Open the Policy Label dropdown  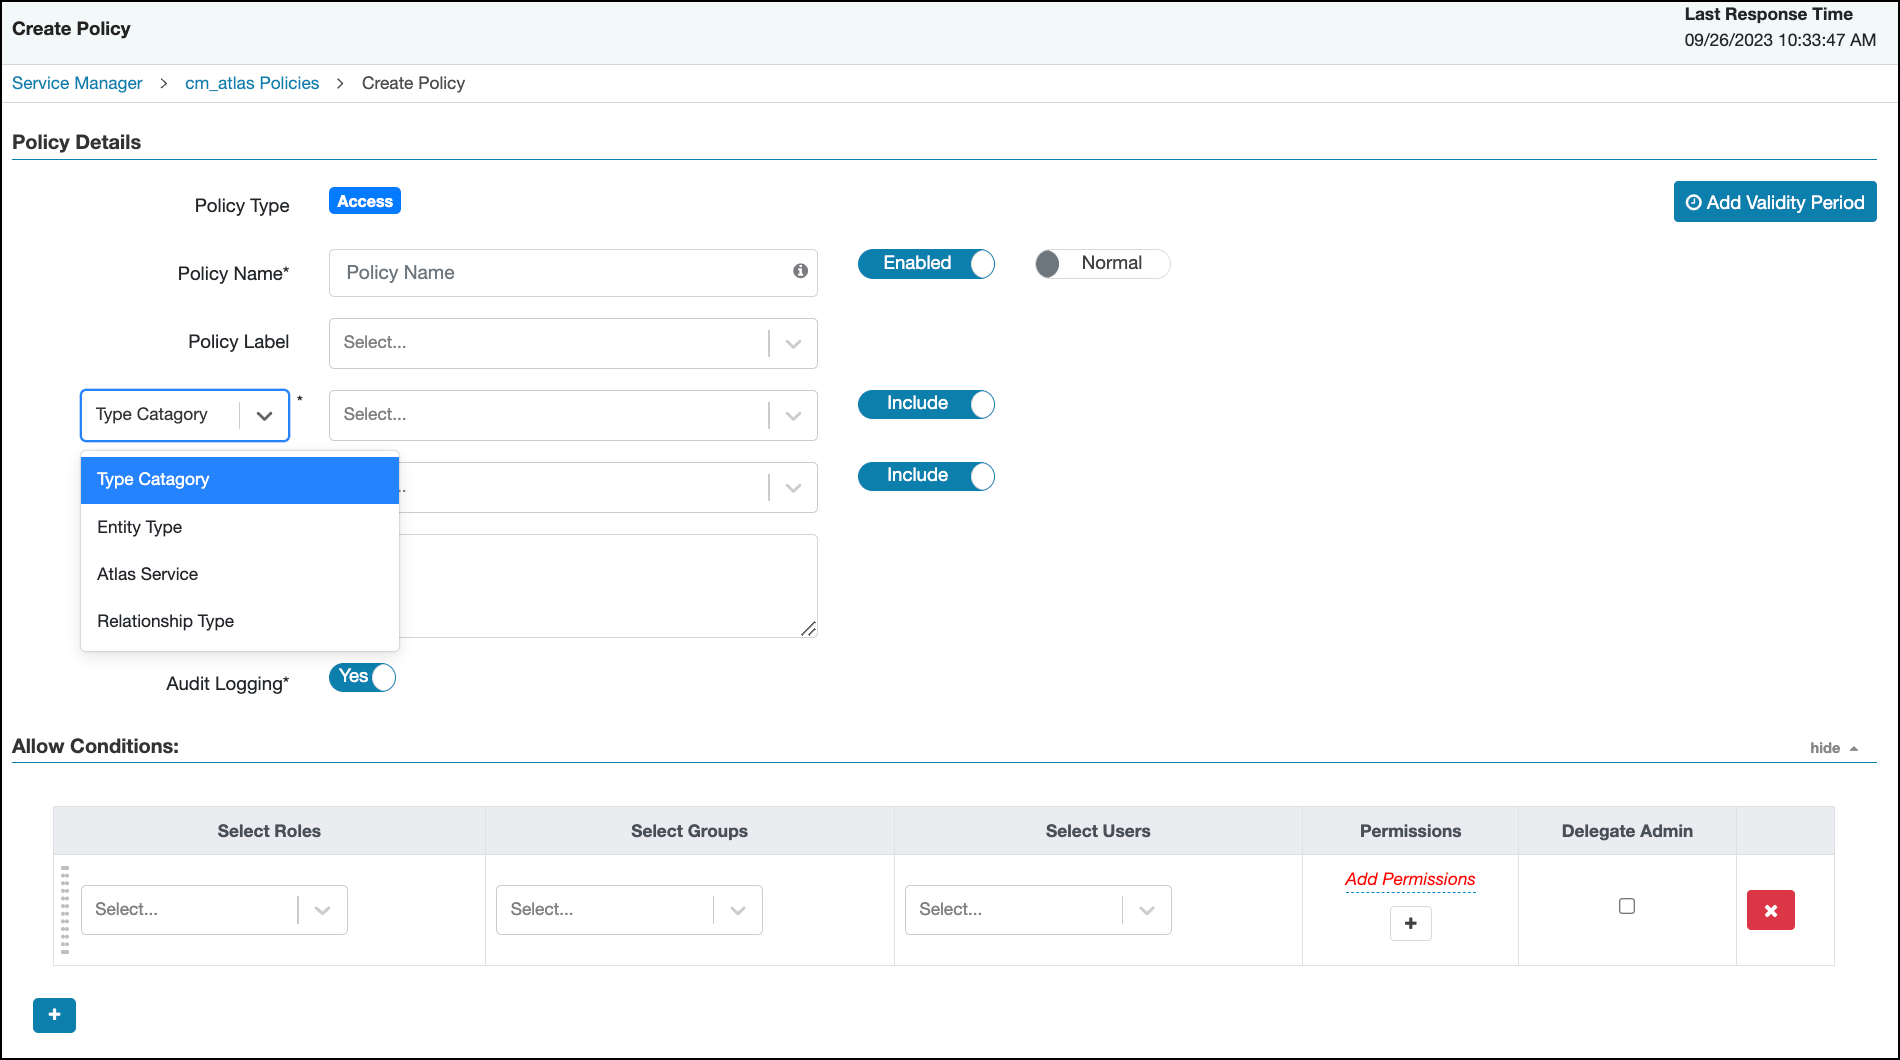[793, 343]
